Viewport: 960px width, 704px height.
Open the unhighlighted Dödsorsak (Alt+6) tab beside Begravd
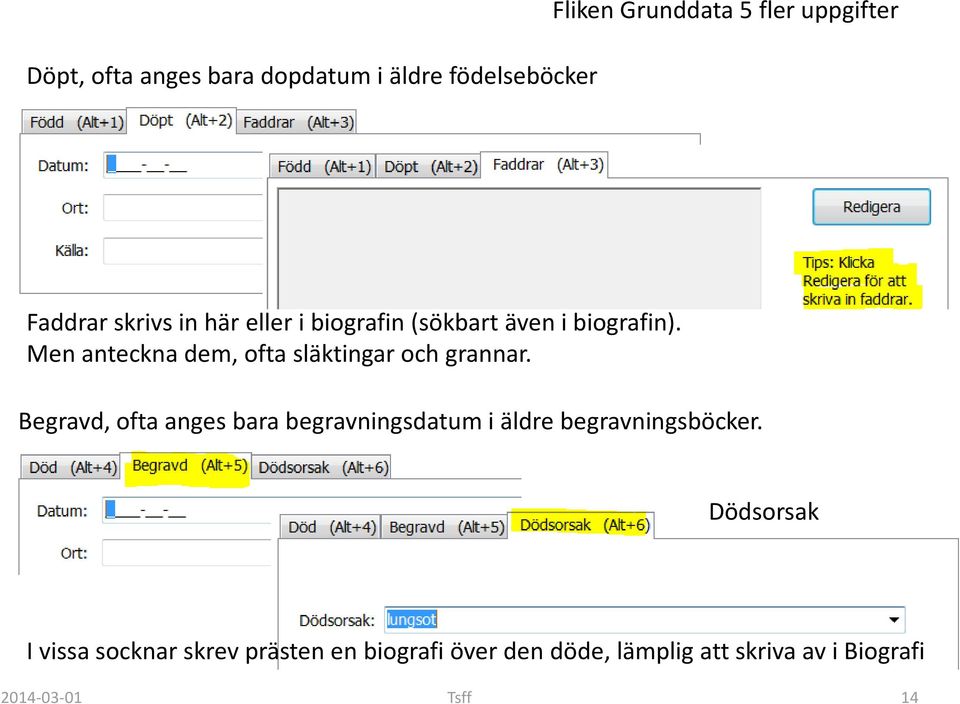tap(321, 468)
